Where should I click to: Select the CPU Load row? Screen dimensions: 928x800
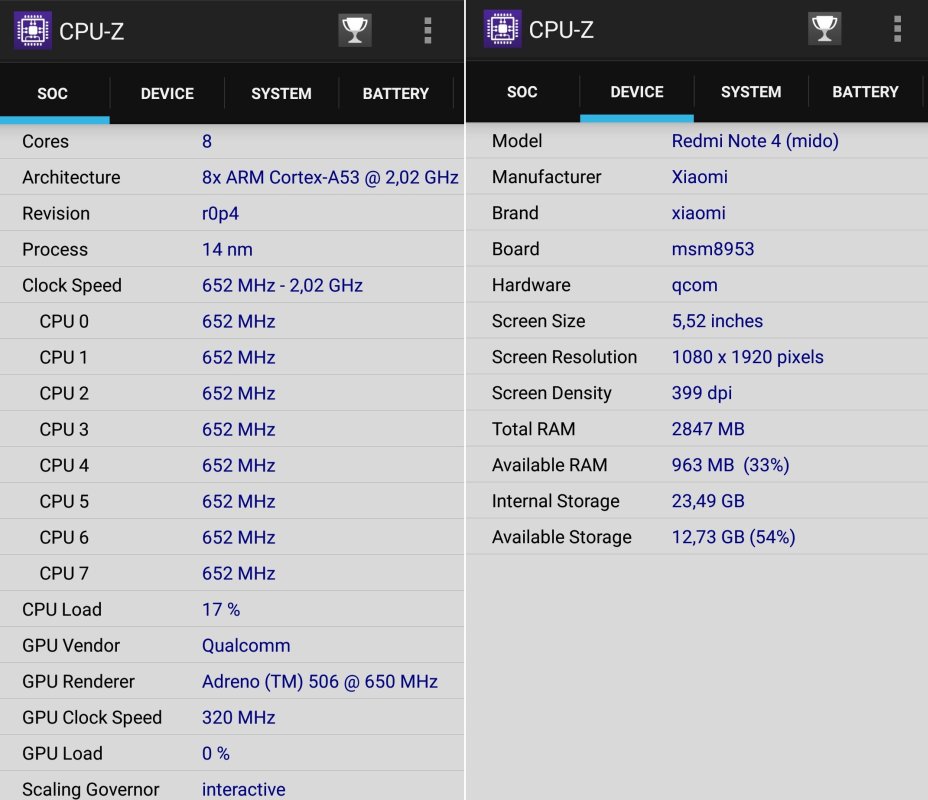point(232,609)
